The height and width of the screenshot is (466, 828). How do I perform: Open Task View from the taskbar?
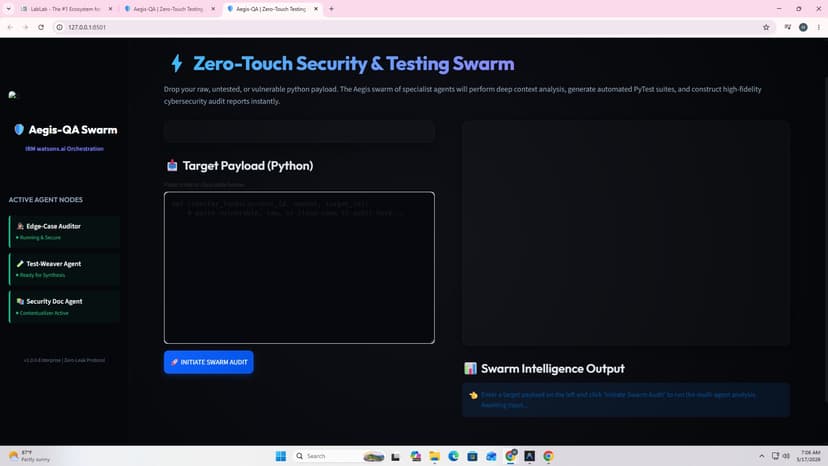(396, 456)
